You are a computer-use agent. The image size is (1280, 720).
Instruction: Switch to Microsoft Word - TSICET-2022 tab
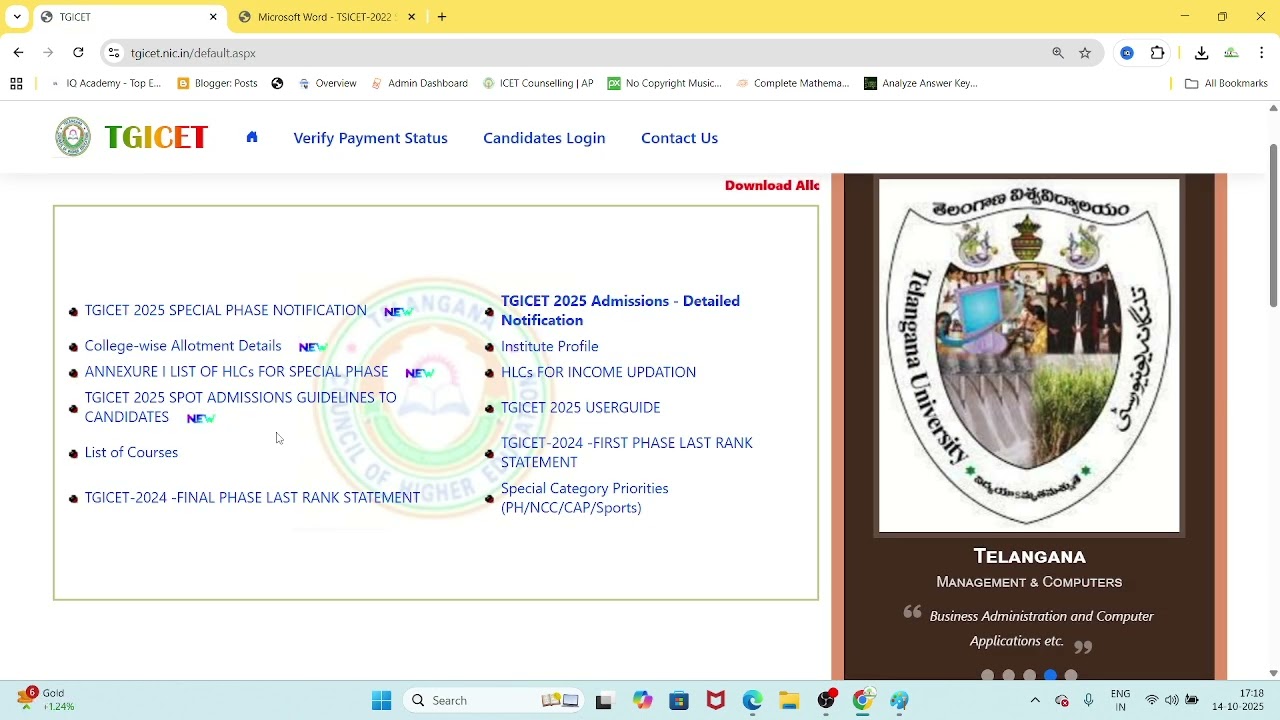pos(326,16)
